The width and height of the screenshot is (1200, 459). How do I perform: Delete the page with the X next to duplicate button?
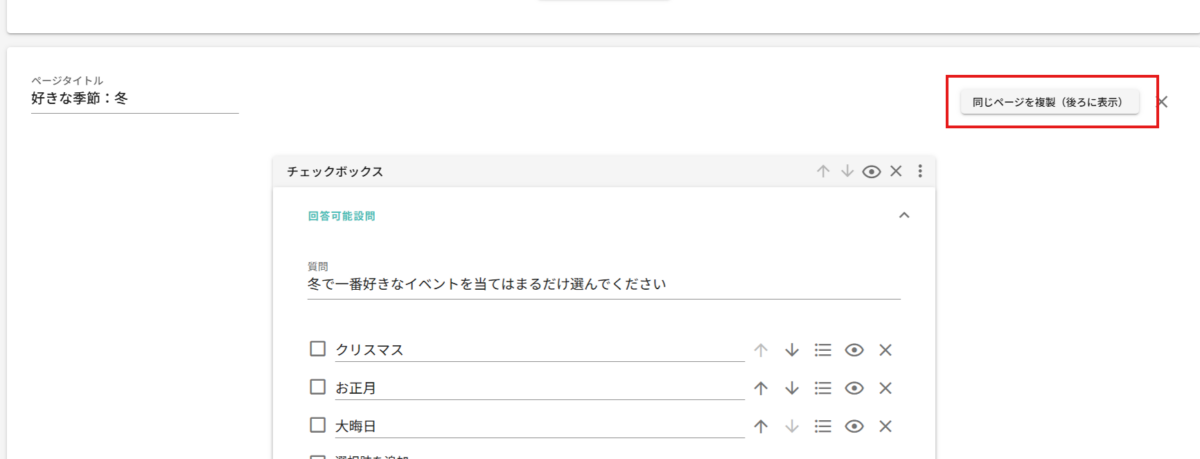click(1162, 102)
